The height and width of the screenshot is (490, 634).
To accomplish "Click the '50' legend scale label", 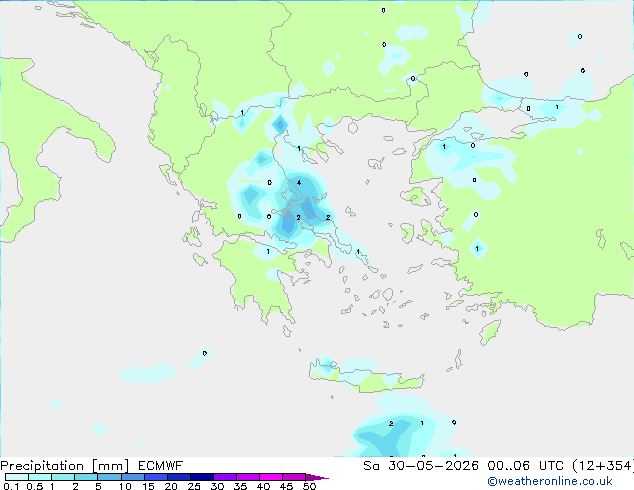I will (x=309, y=486).
